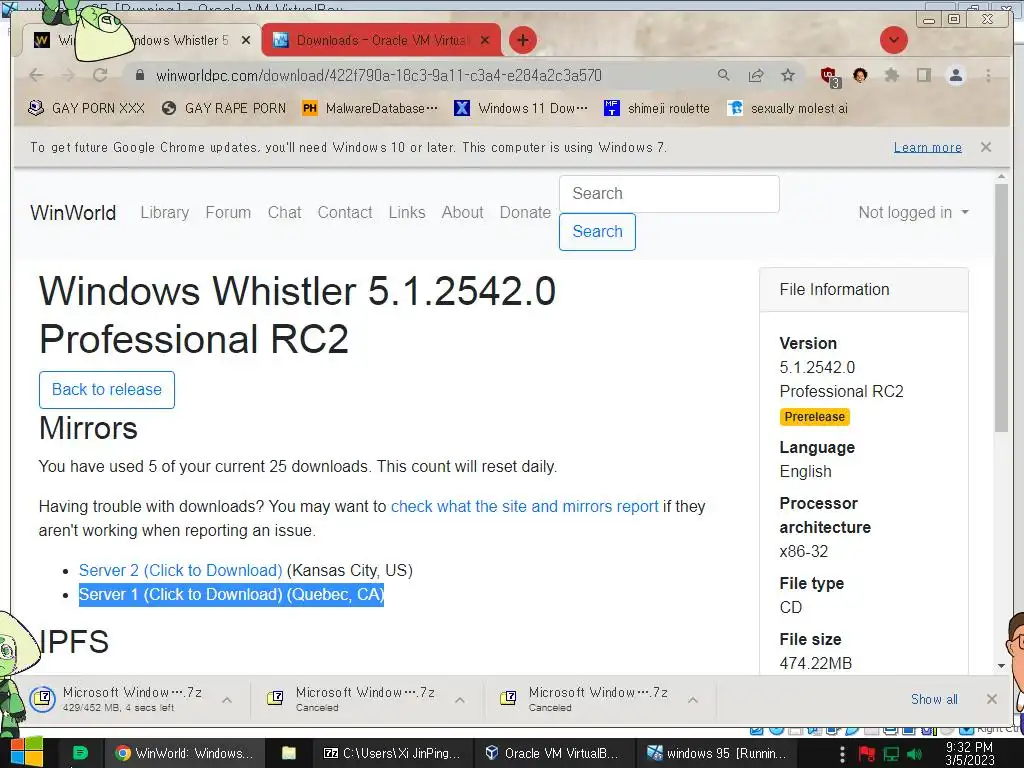
Task: Open the Windows 11 Dow… bookmark
Action: 521,108
